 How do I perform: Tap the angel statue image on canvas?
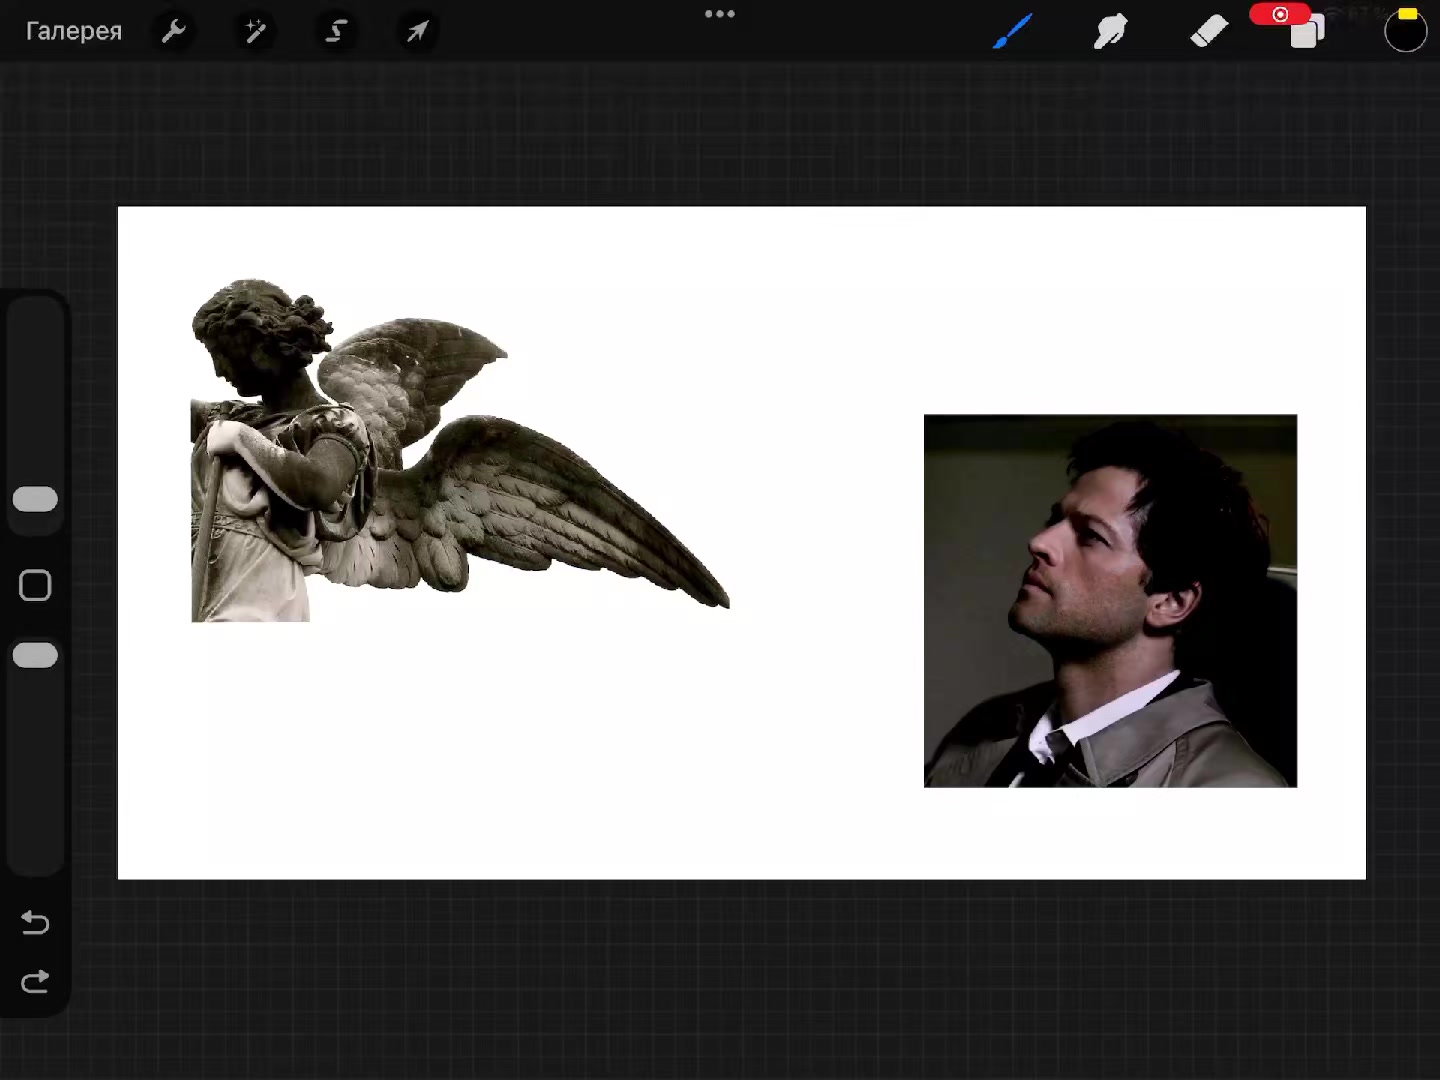click(x=460, y=450)
